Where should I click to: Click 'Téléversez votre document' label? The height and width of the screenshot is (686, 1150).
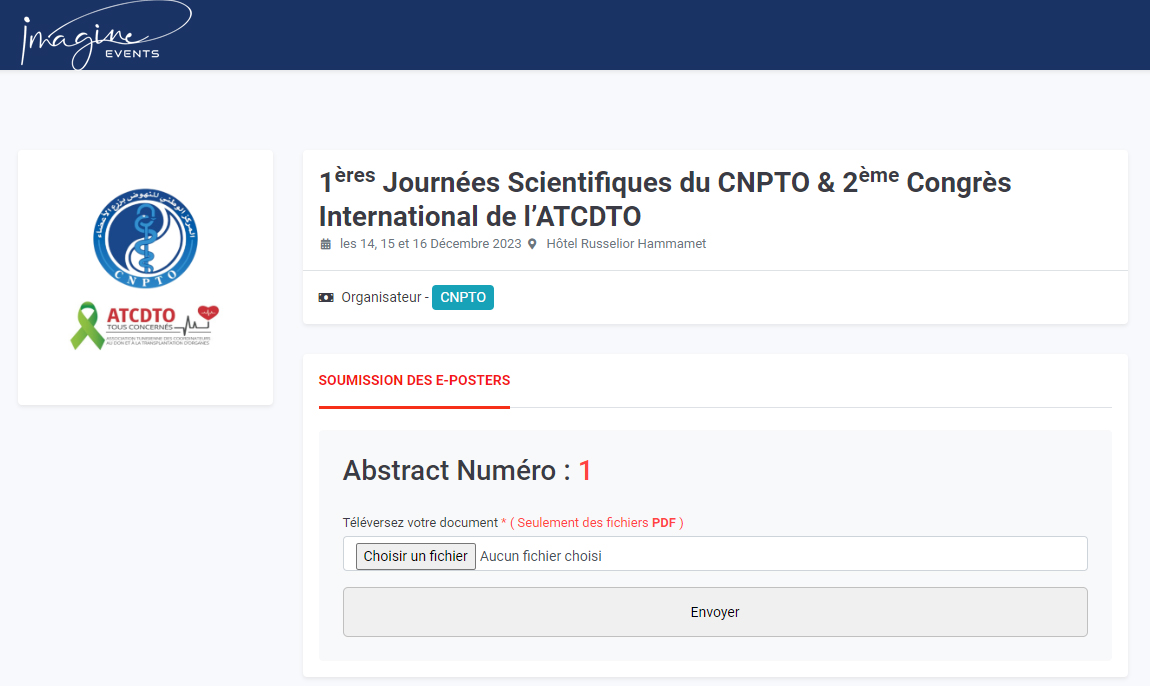point(420,522)
